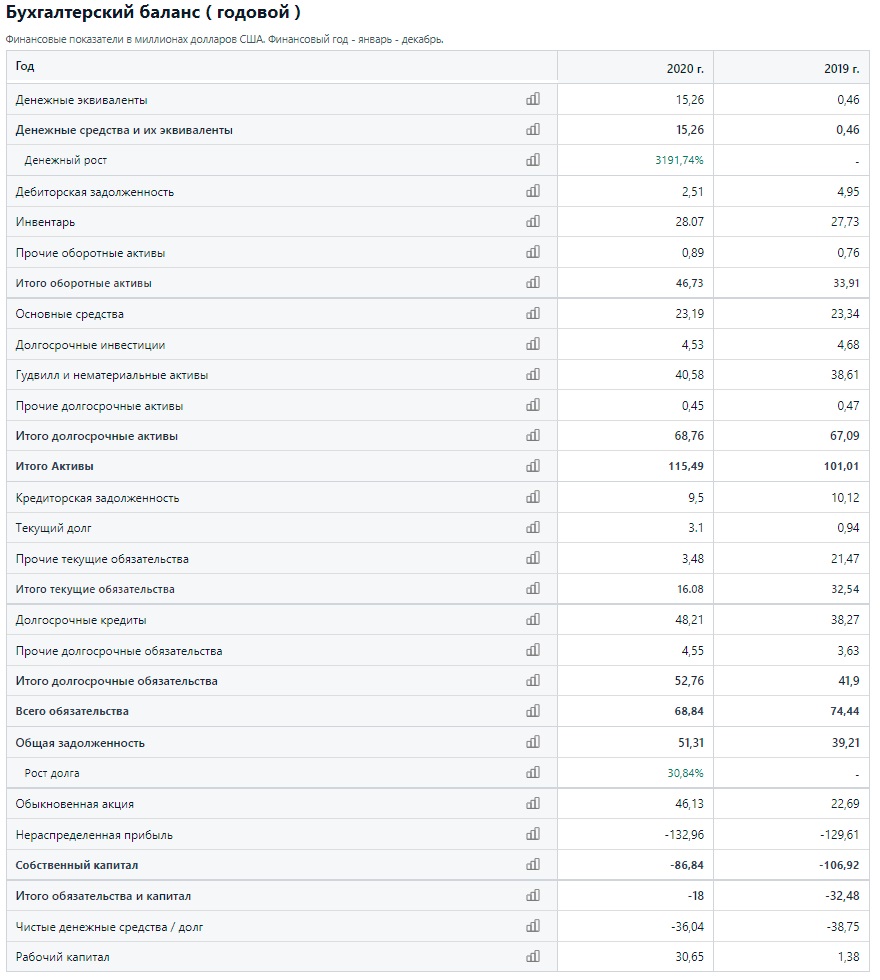Click the Общая задолженность row label
Image resolution: width=880 pixels, height=980 pixels.
[x=80, y=743]
